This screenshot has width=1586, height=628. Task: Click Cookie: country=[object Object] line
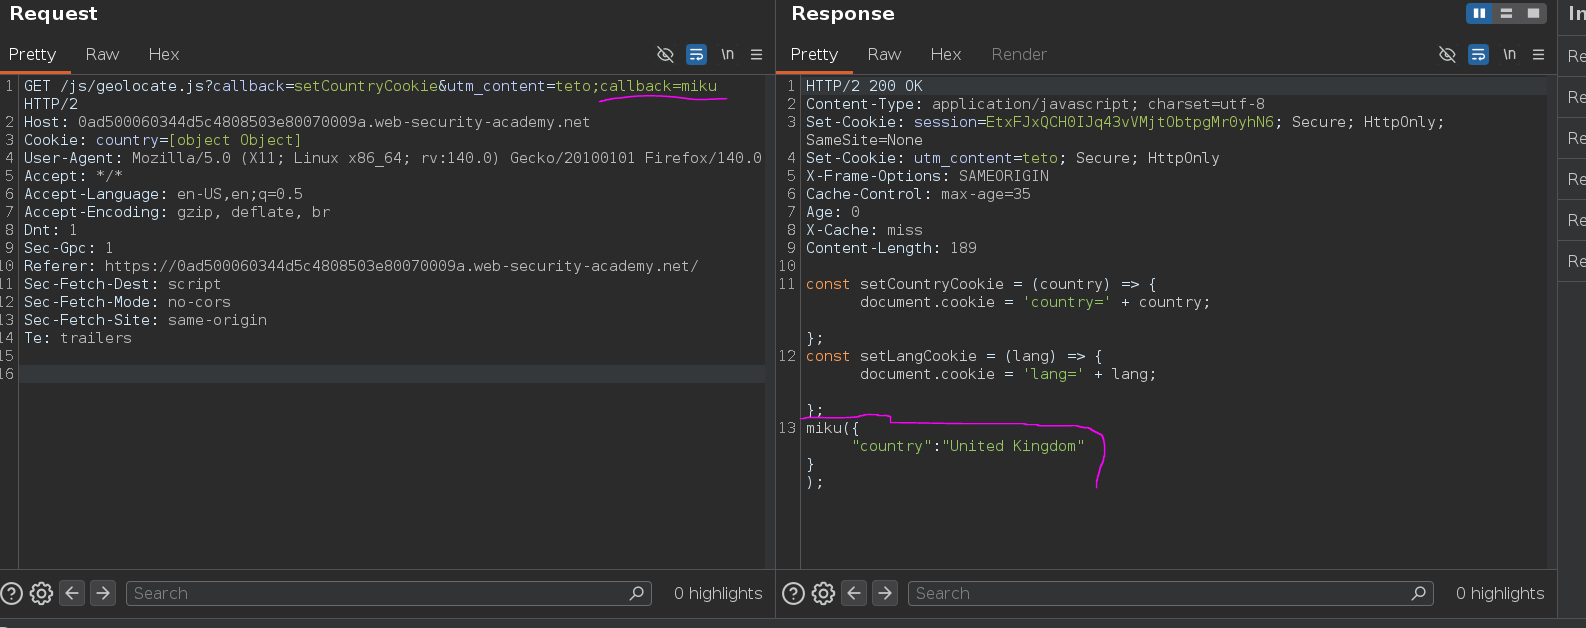(162, 140)
